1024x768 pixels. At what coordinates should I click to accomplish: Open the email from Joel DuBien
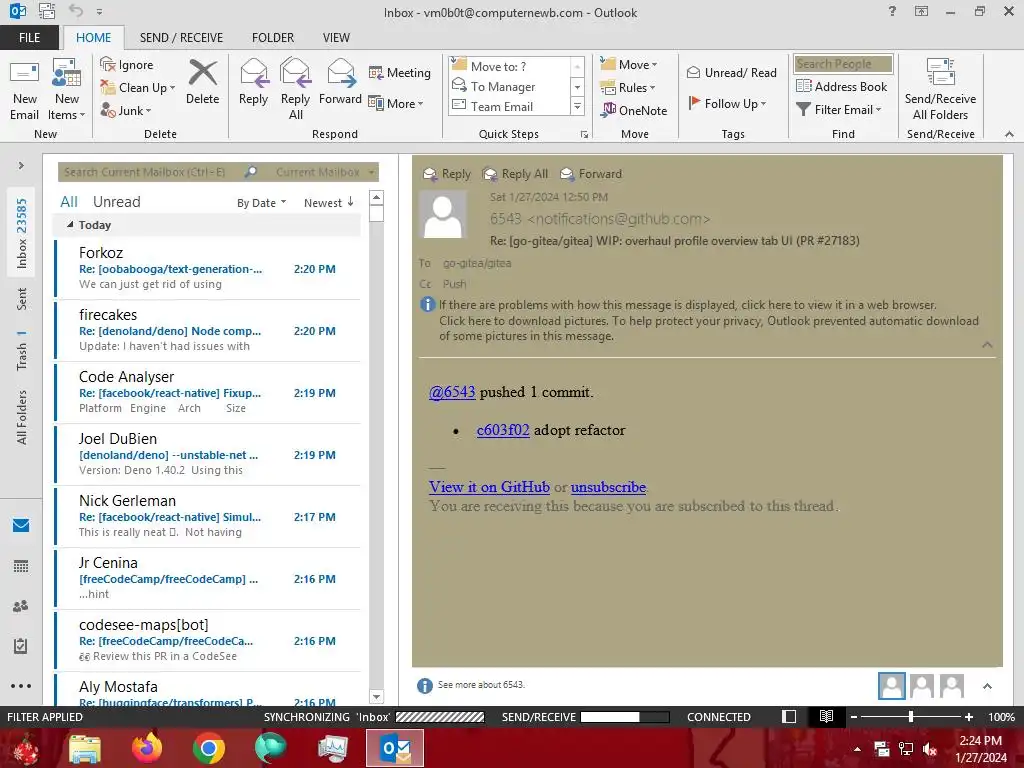(x=208, y=454)
